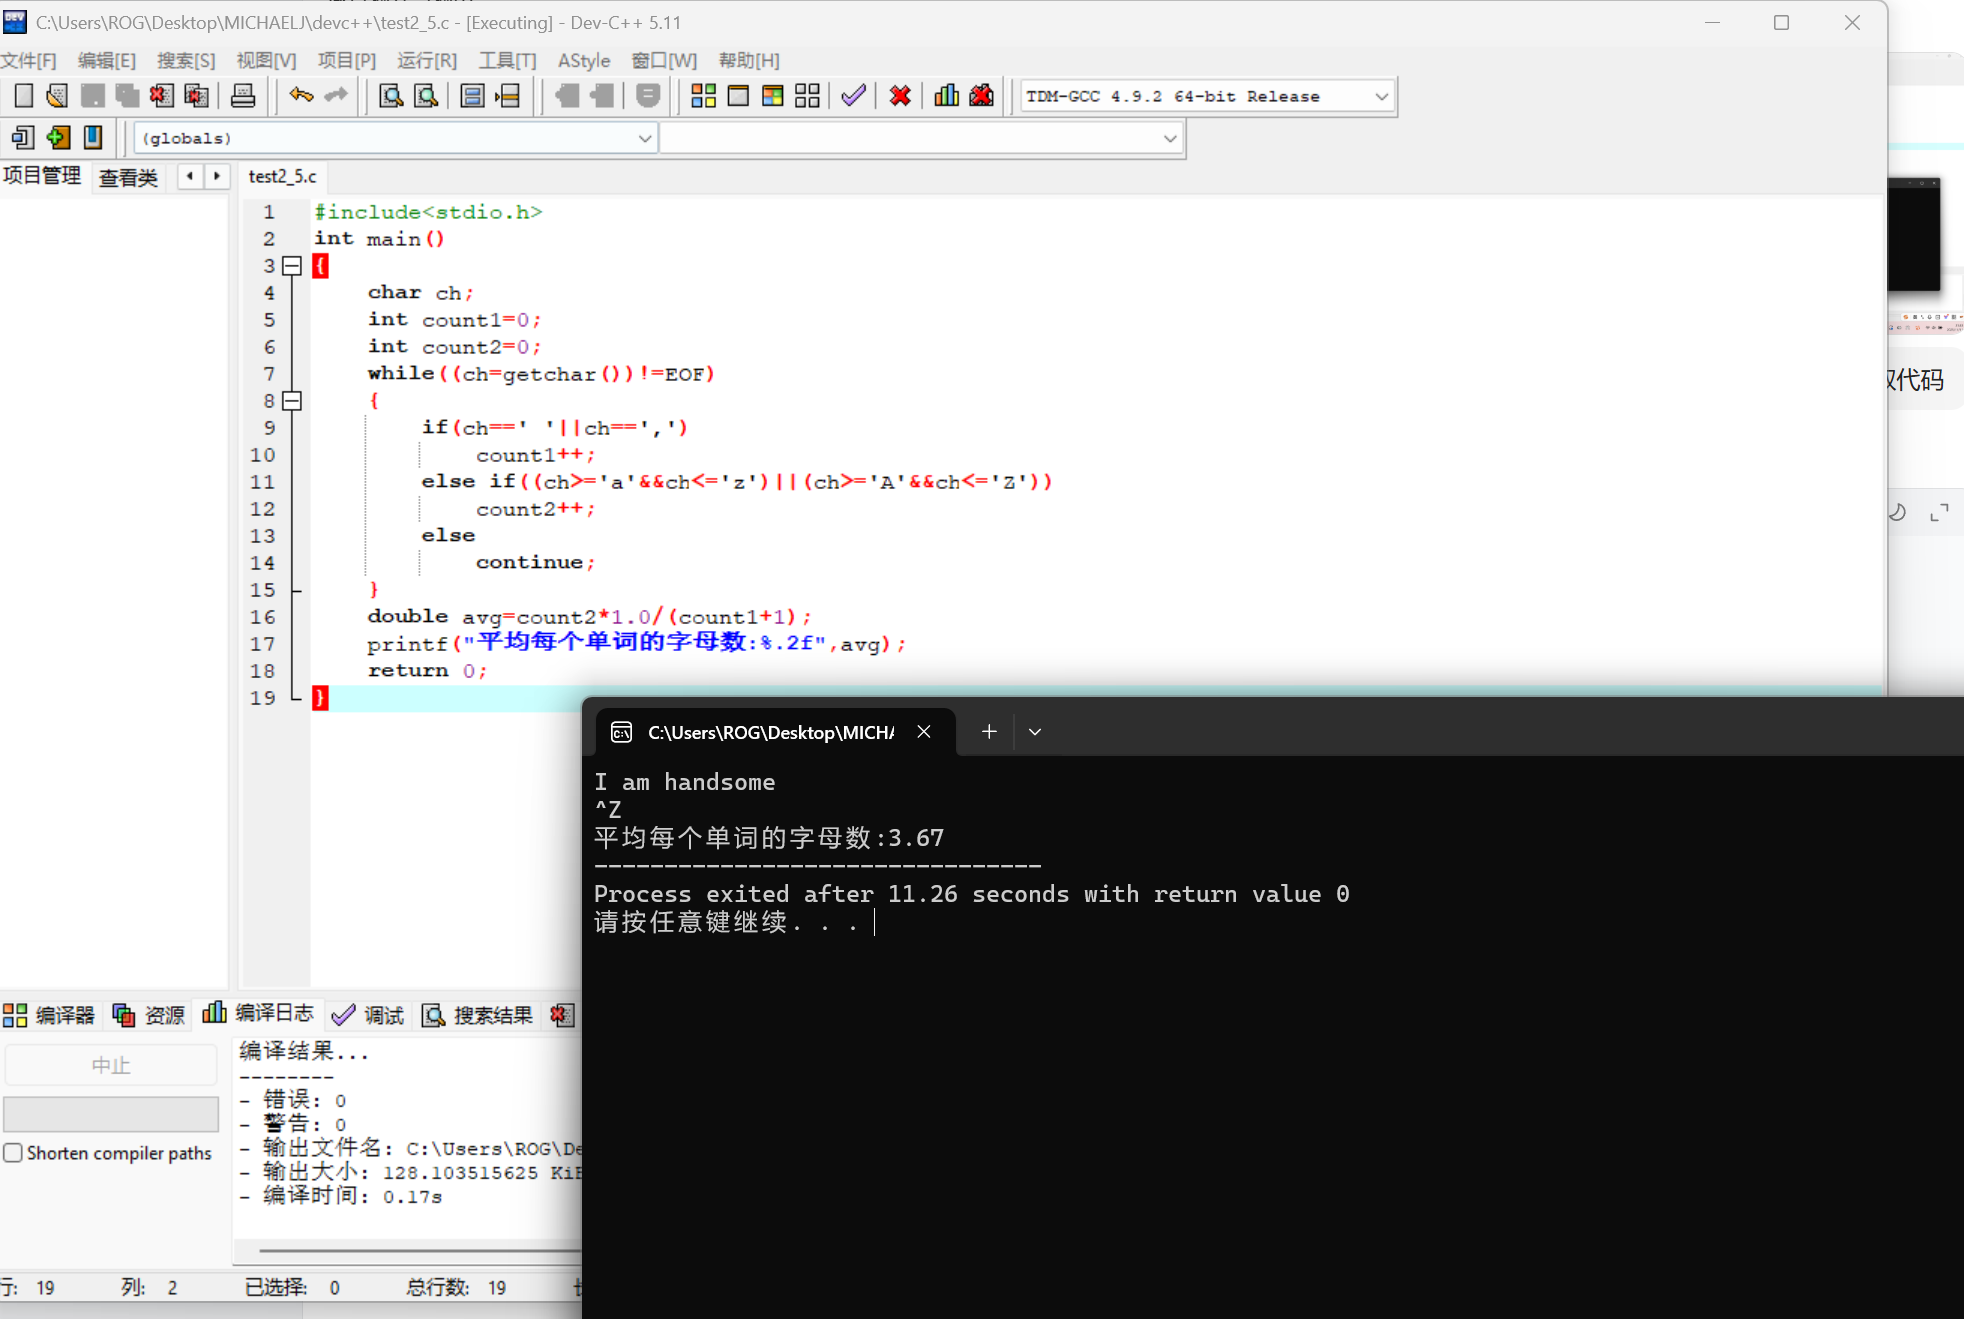The width and height of the screenshot is (1964, 1319).
Task: Open the TDM-GCC compiler selection dropdown
Action: click(1381, 97)
